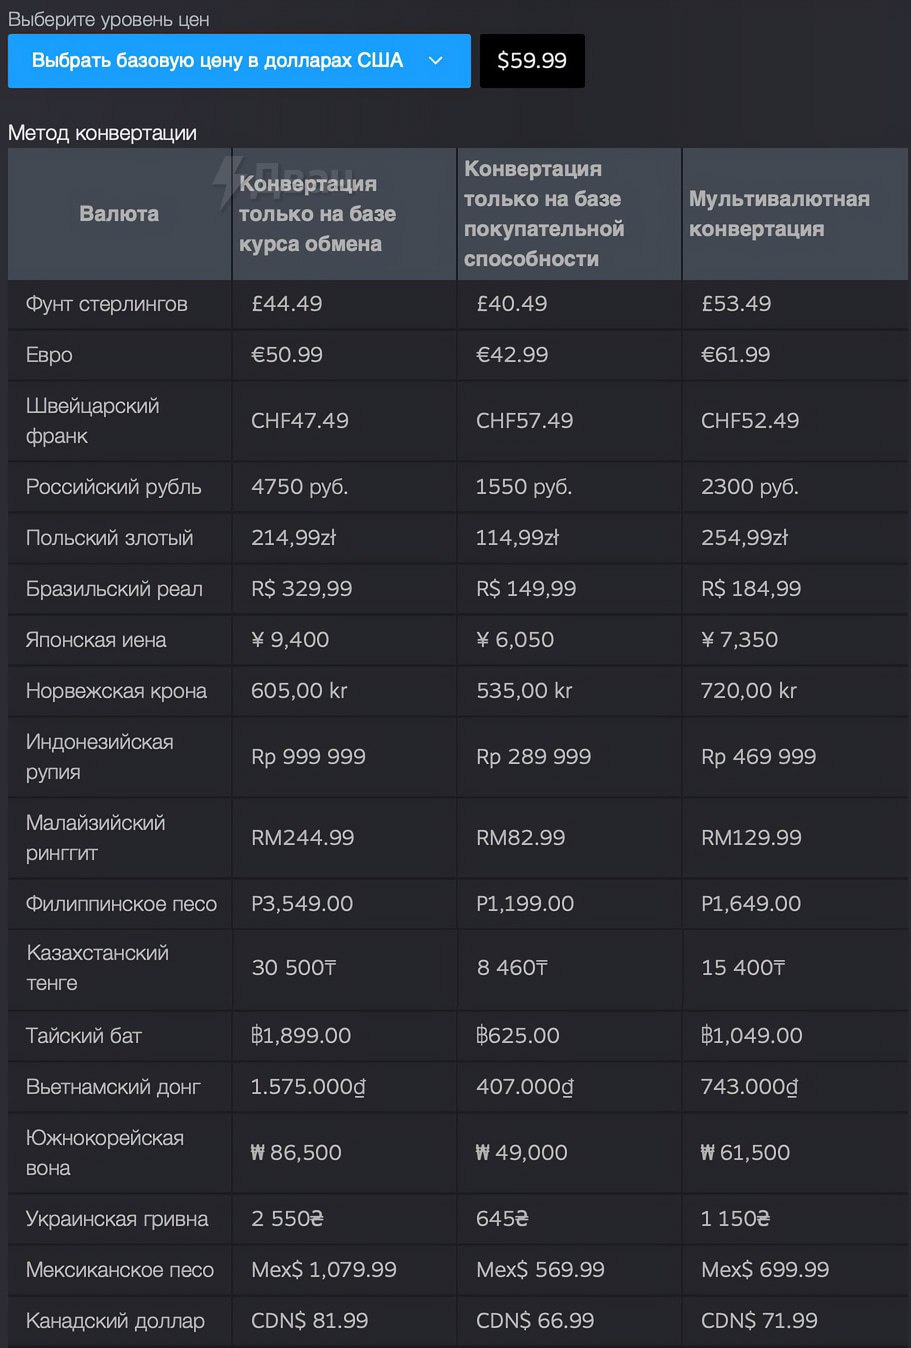
Task: Click the chevron arrow on the blue dropdown
Action: click(436, 61)
